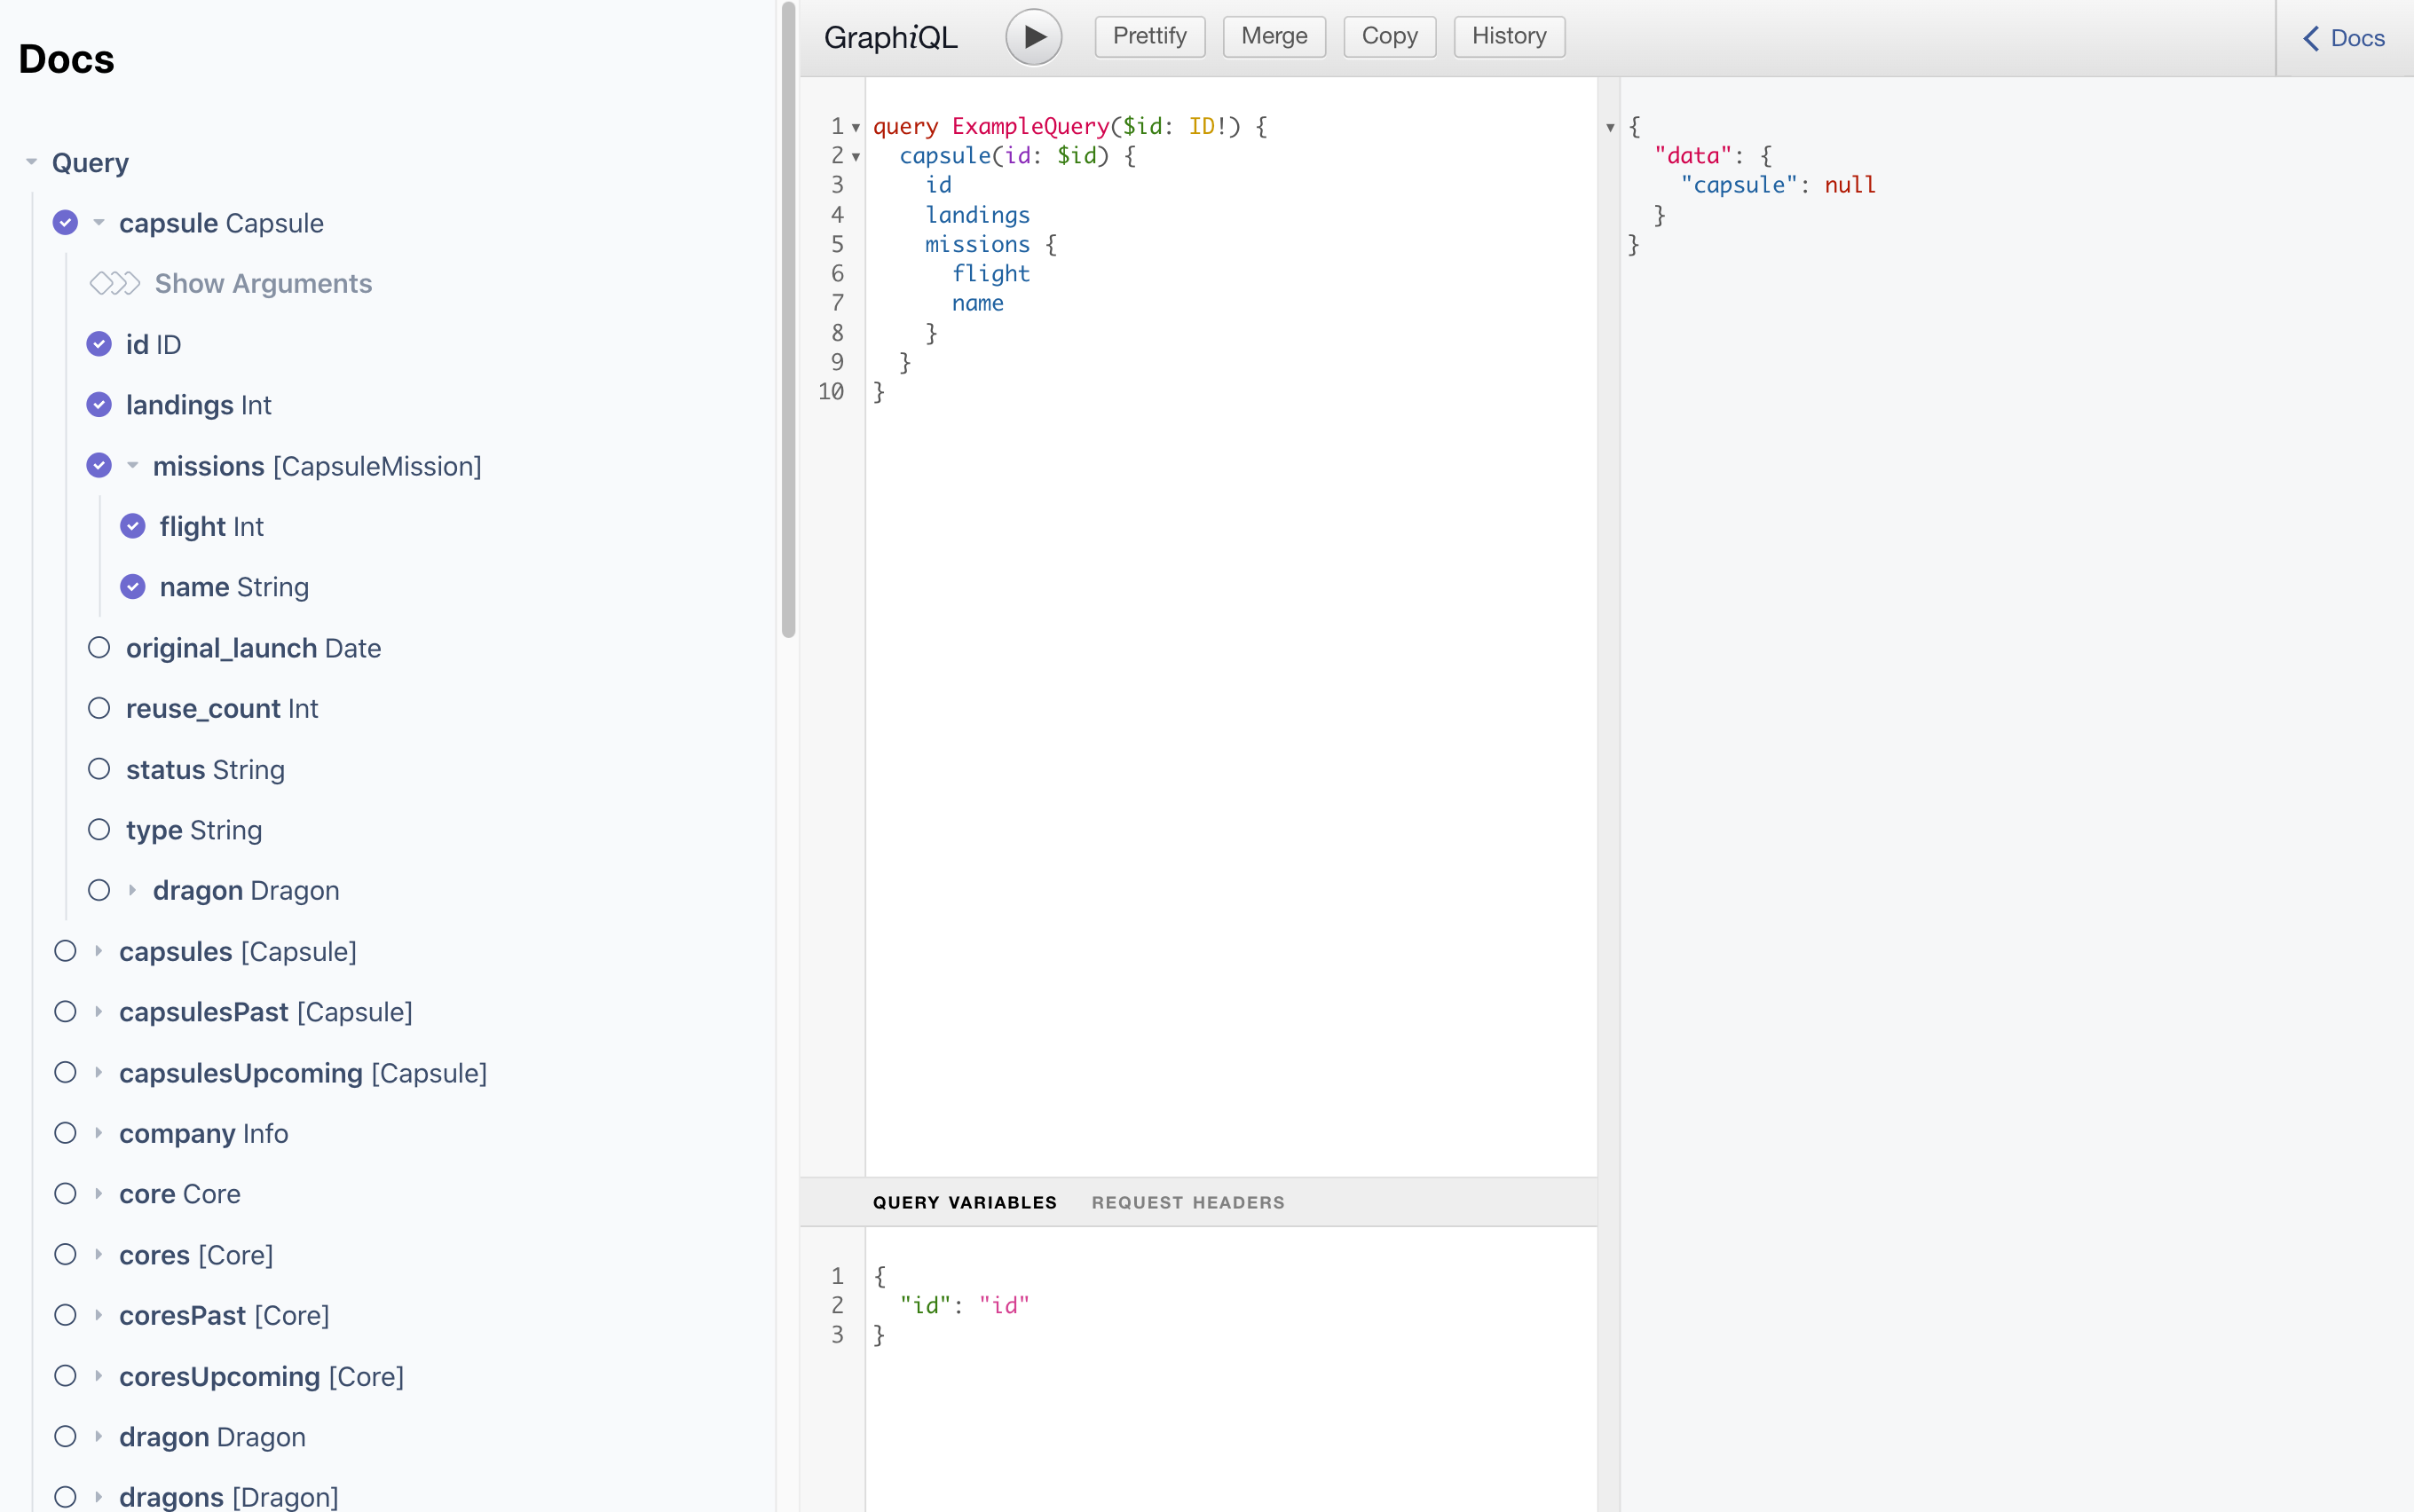
Task: Switch to the Query Variables tab
Action: point(964,1203)
